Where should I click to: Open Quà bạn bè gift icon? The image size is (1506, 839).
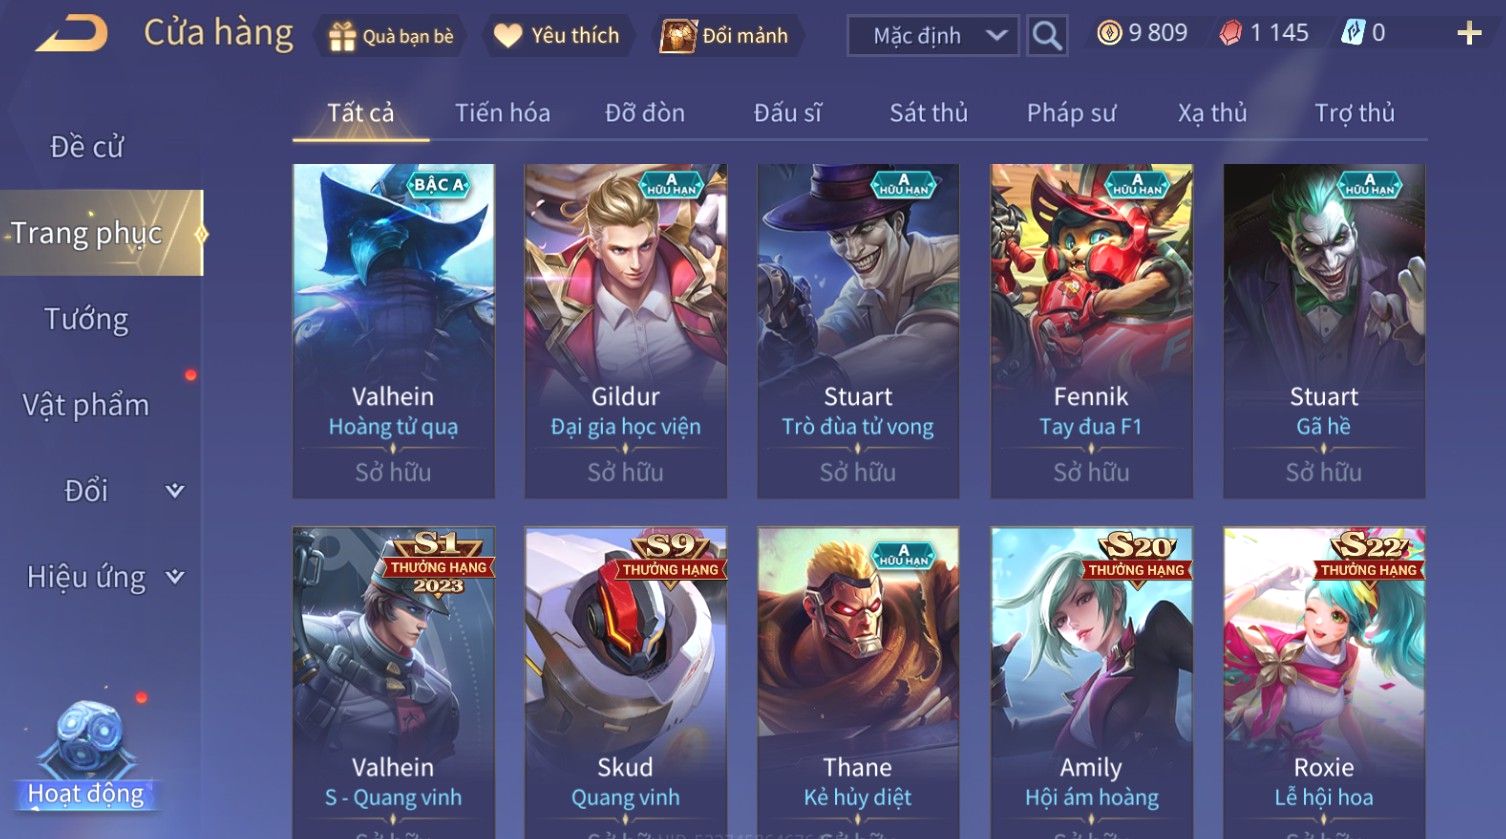(343, 37)
